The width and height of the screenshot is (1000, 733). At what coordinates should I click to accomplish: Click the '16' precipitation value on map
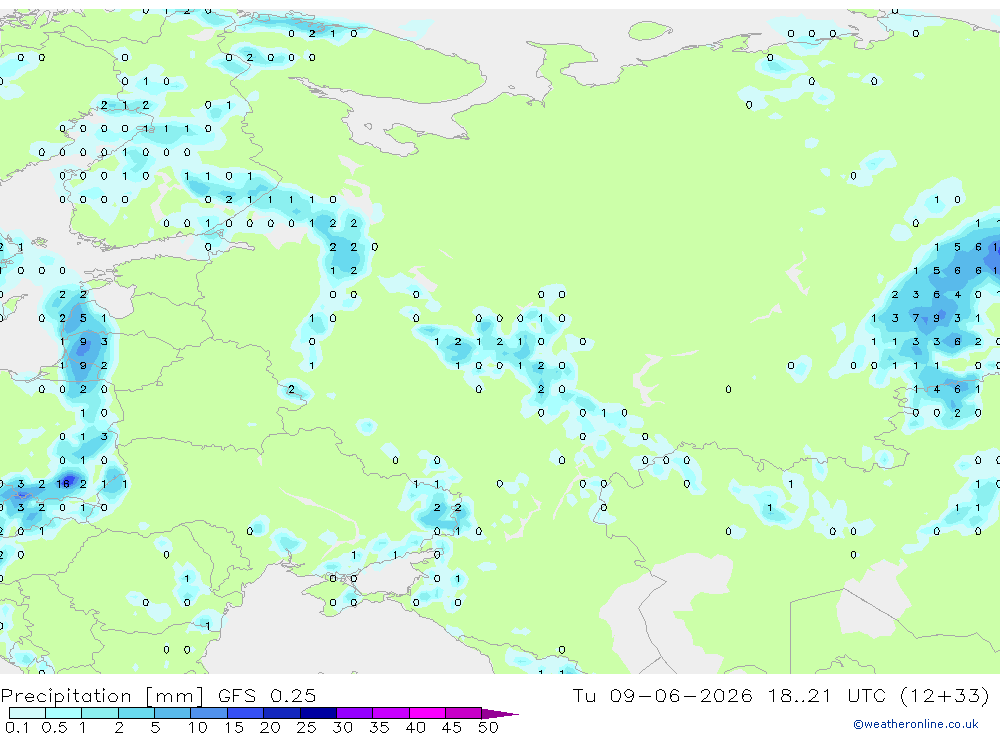(62, 484)
